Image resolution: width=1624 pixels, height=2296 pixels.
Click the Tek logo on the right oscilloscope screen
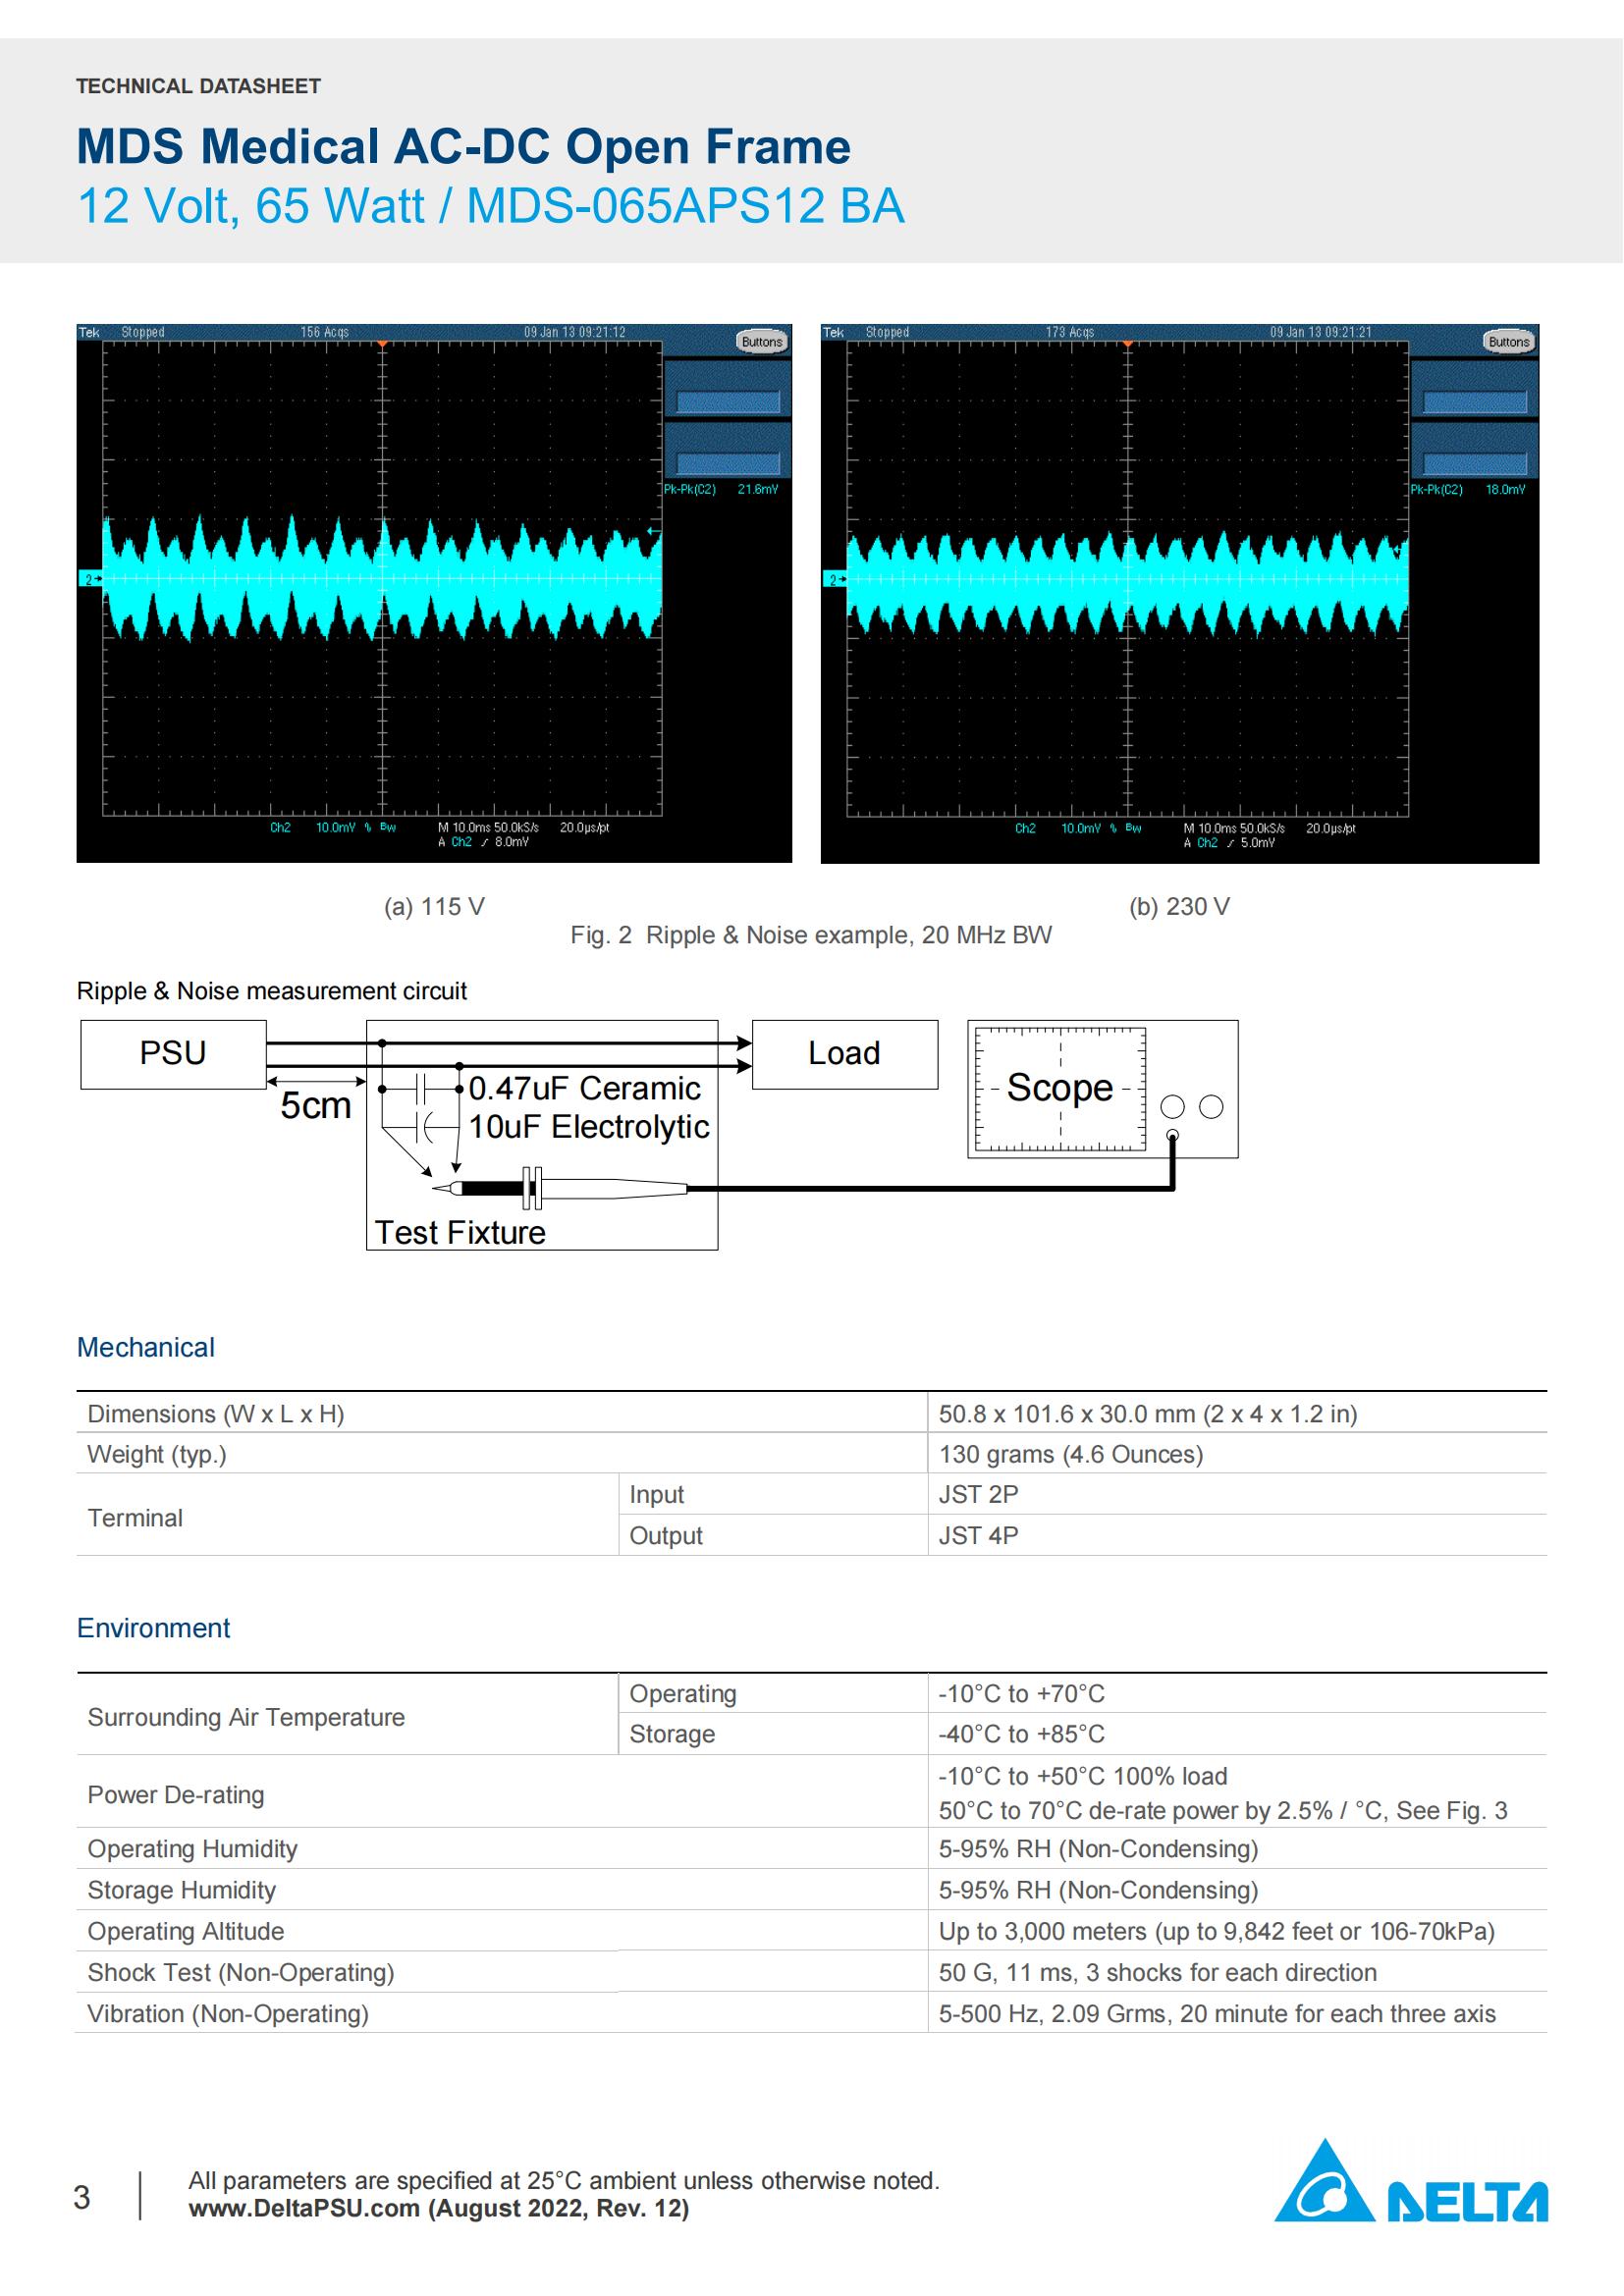point(834,331)
